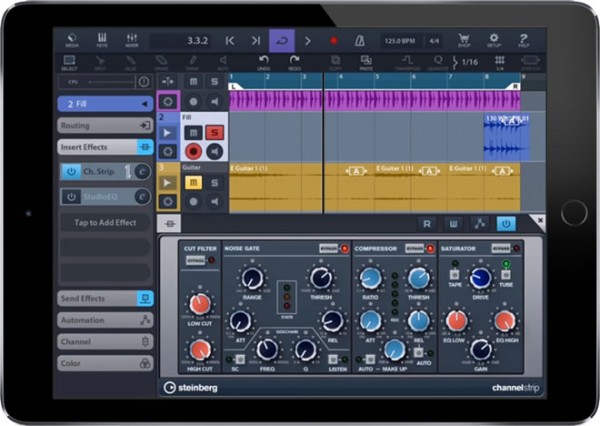Expand the Automation section
600x426 pixels.
105,320
